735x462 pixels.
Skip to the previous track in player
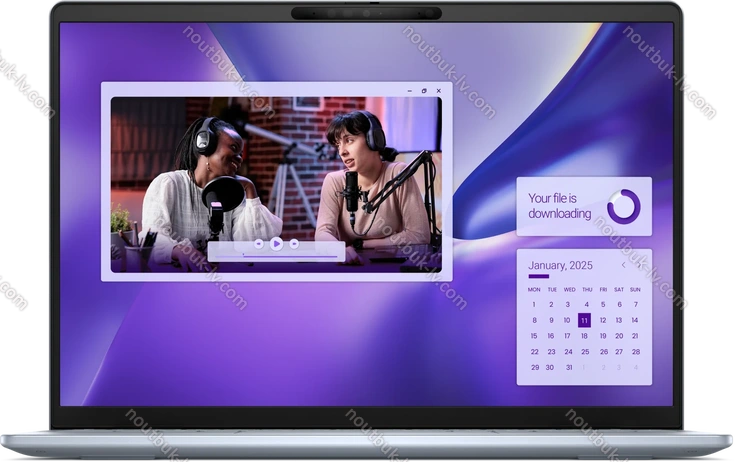tap(259, 243)
